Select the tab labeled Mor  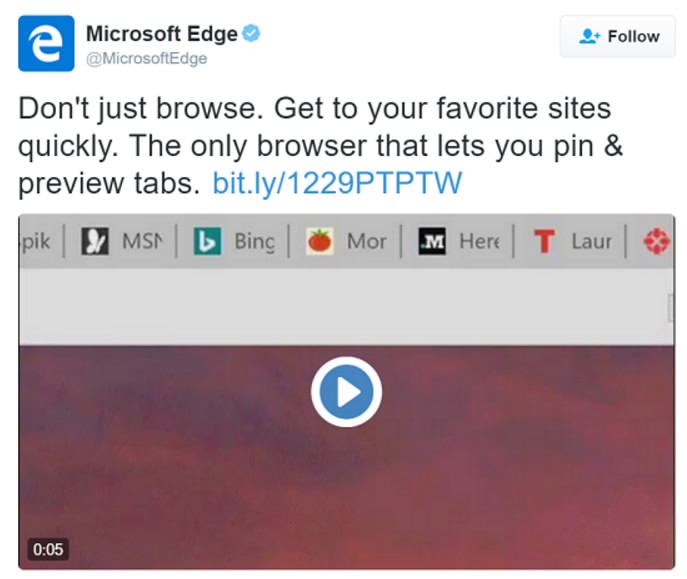tap(366, 242)
